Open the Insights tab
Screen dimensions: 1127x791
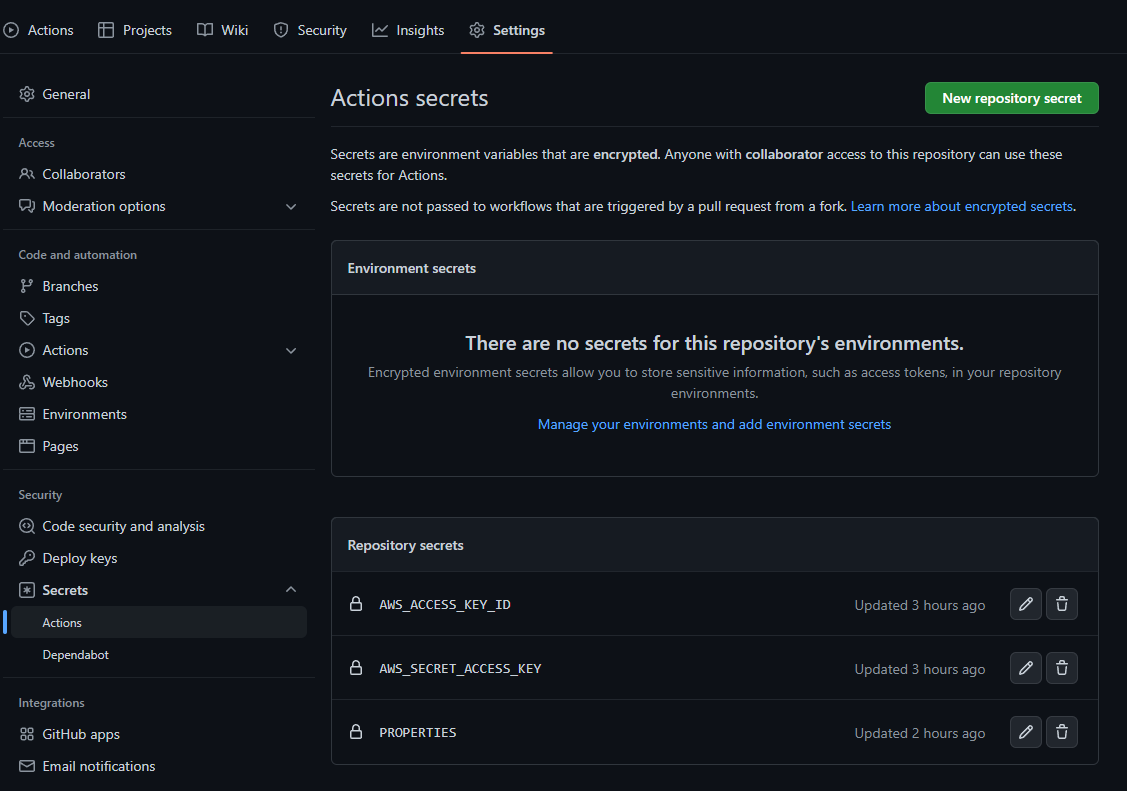[x=408, y=30]
